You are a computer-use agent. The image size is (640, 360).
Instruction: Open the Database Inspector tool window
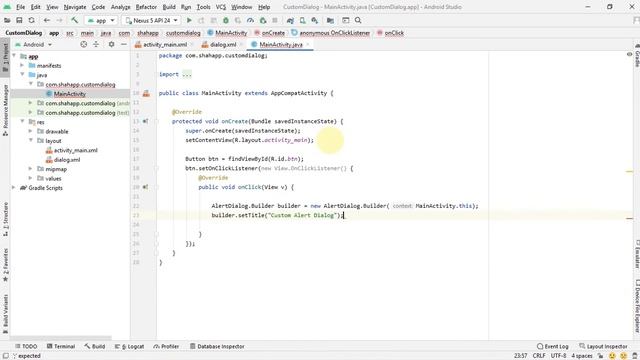tap(217, 346)
